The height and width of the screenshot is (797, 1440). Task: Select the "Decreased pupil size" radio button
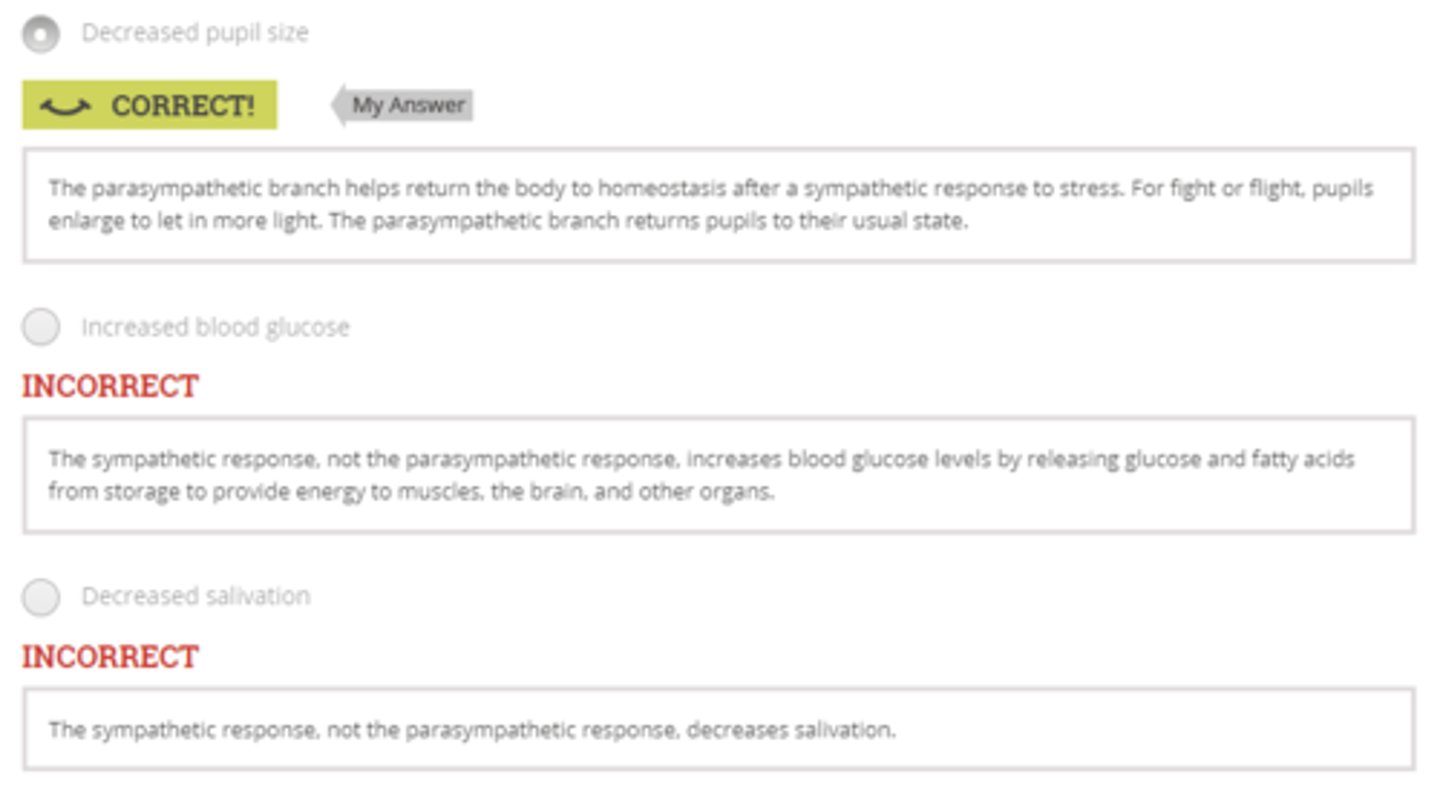tap(40, 34)
